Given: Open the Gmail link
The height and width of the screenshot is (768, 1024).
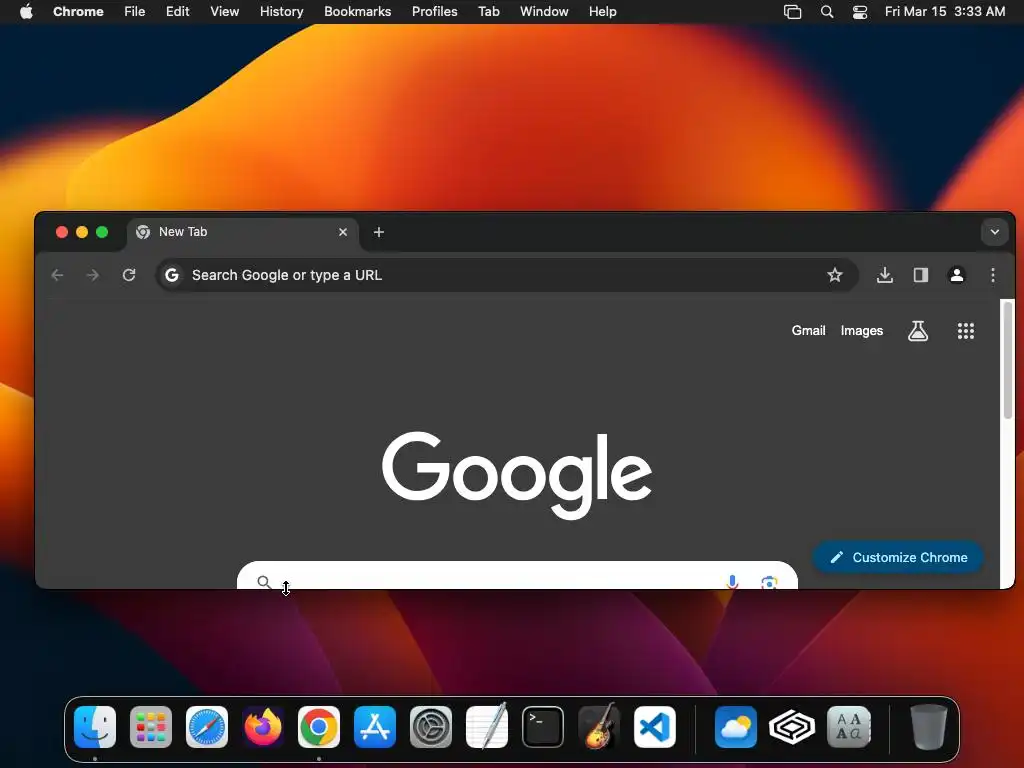Looking at the screenshot, I should 808,330.
